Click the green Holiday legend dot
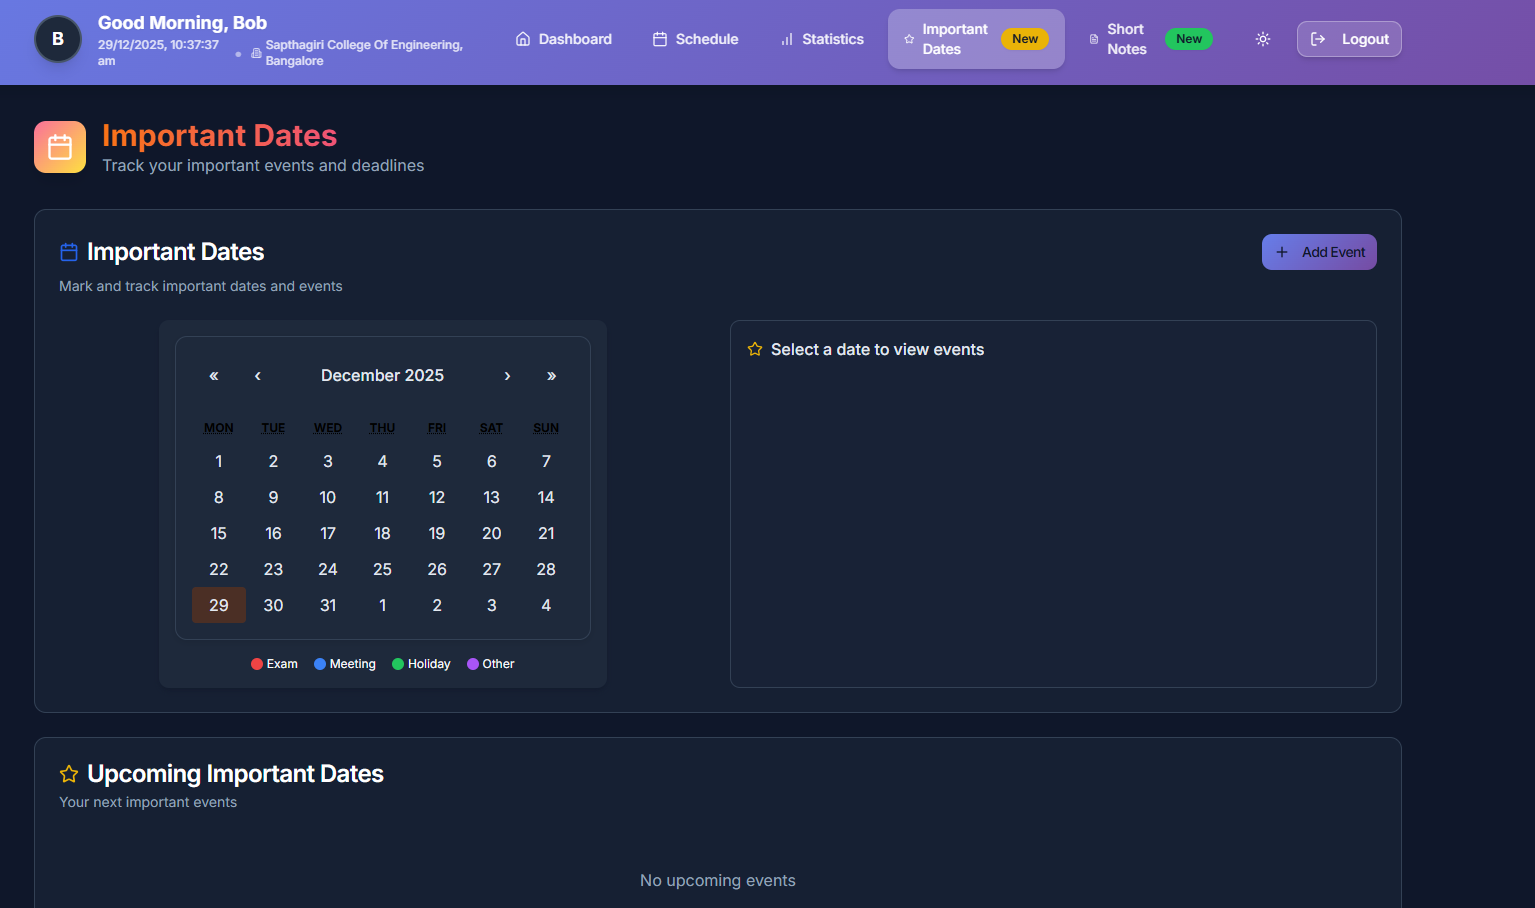 click(x=398, y=663)
